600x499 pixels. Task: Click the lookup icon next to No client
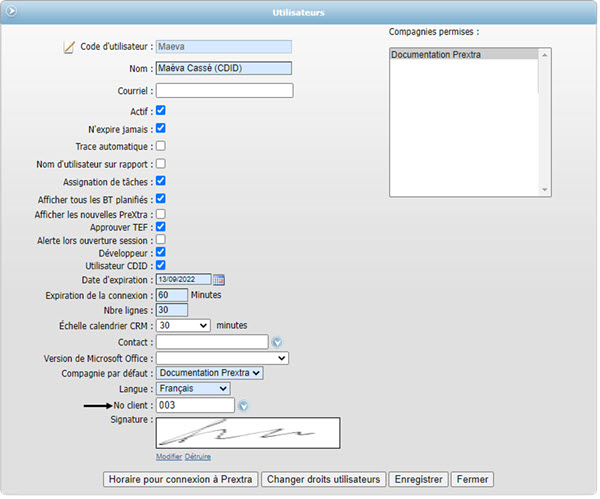click(x=243, y=405)
